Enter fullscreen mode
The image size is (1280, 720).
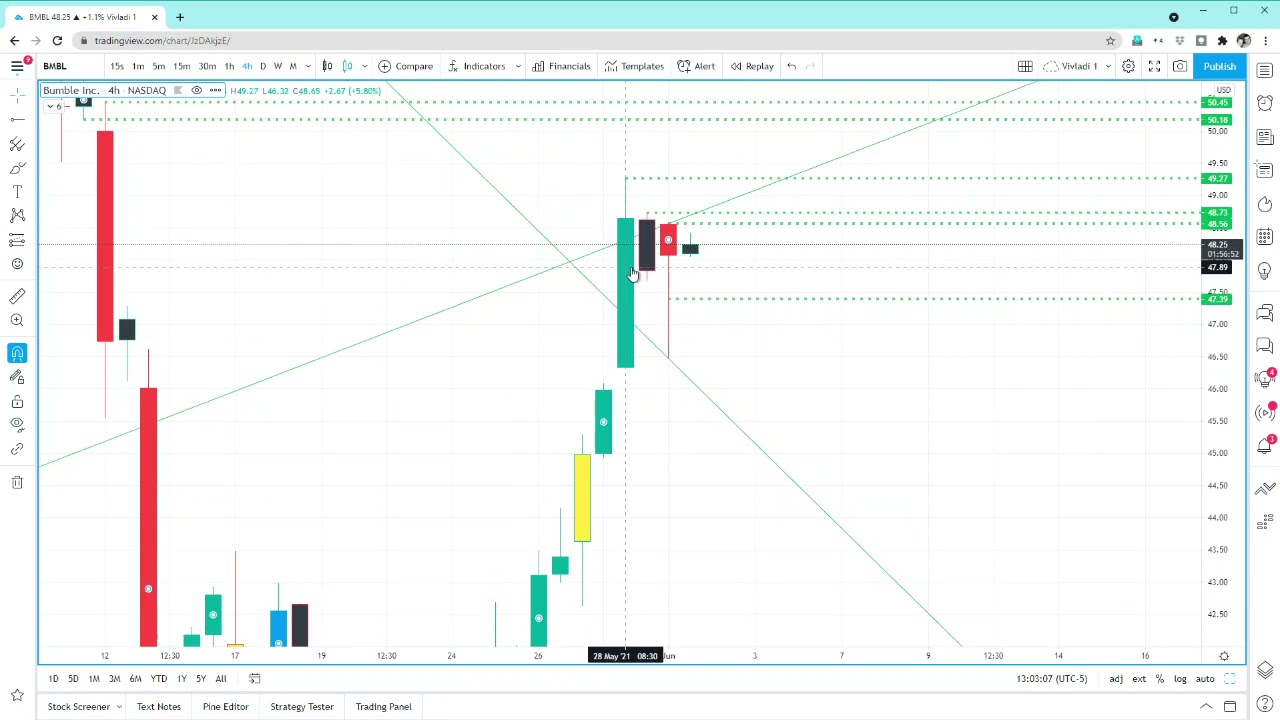tap(1154, 66)
